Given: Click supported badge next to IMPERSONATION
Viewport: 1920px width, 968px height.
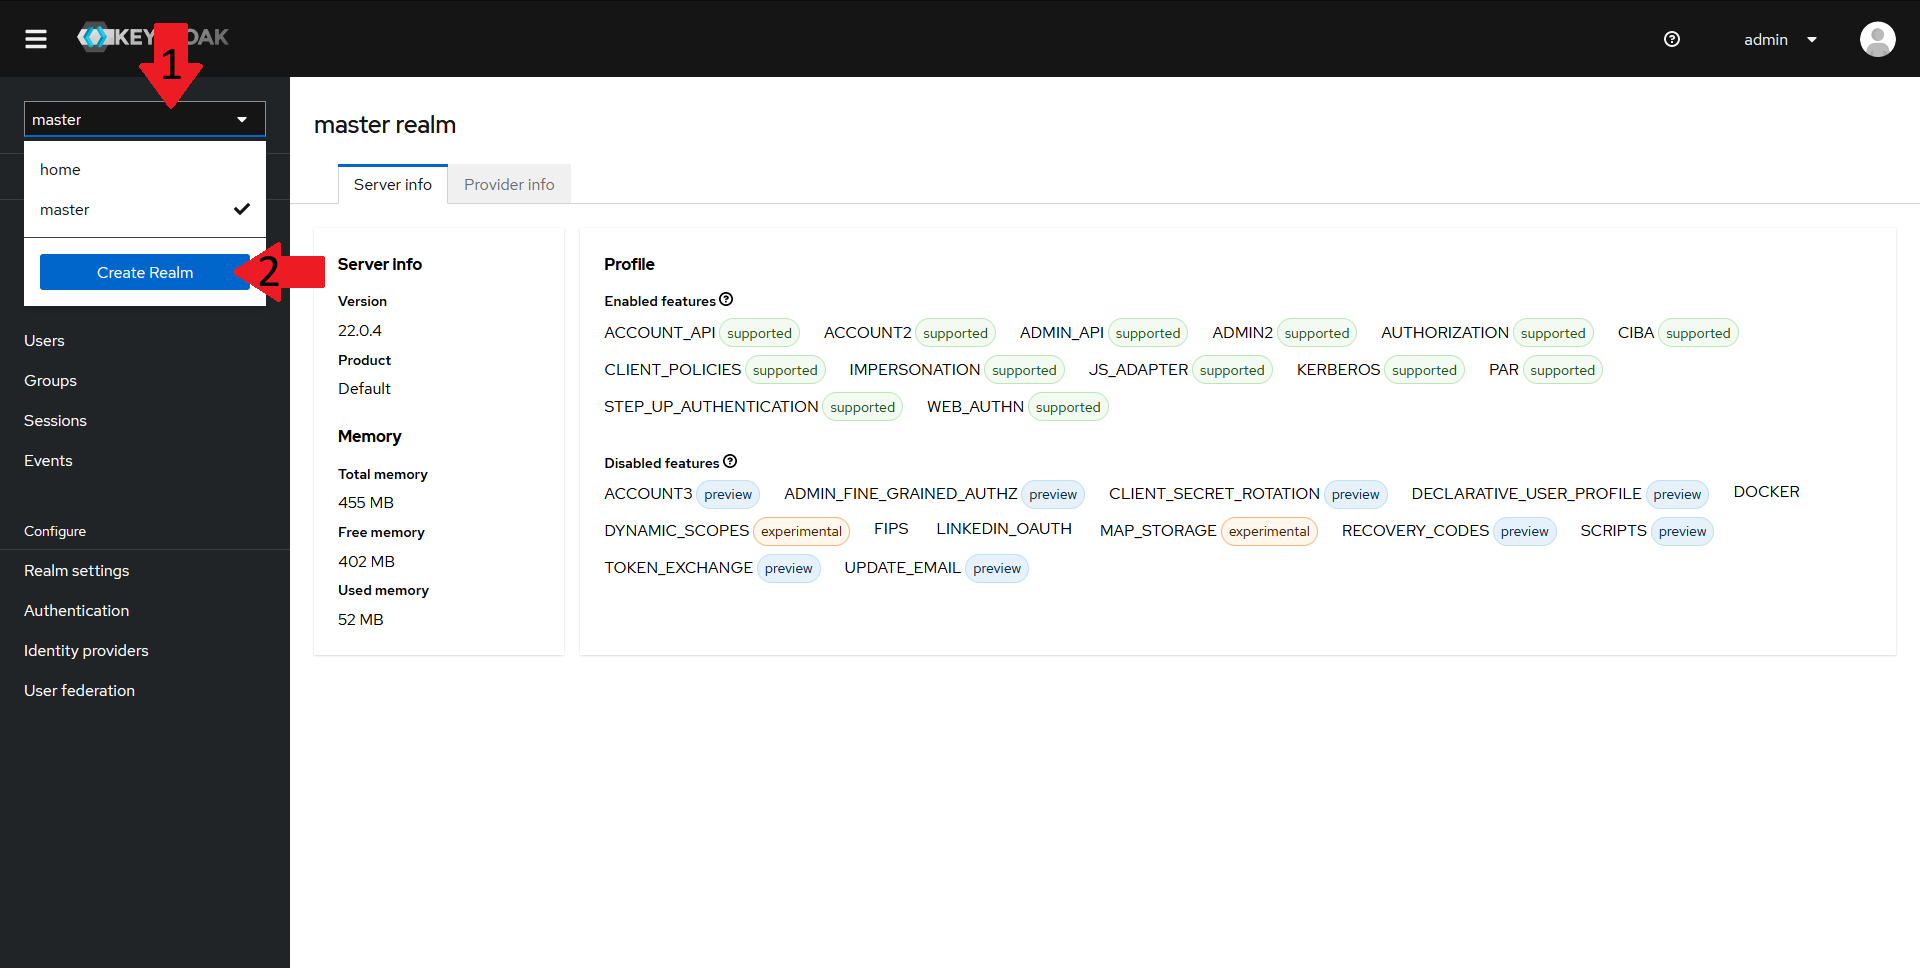Looking at the screenshot, I should coord(1024,370).
